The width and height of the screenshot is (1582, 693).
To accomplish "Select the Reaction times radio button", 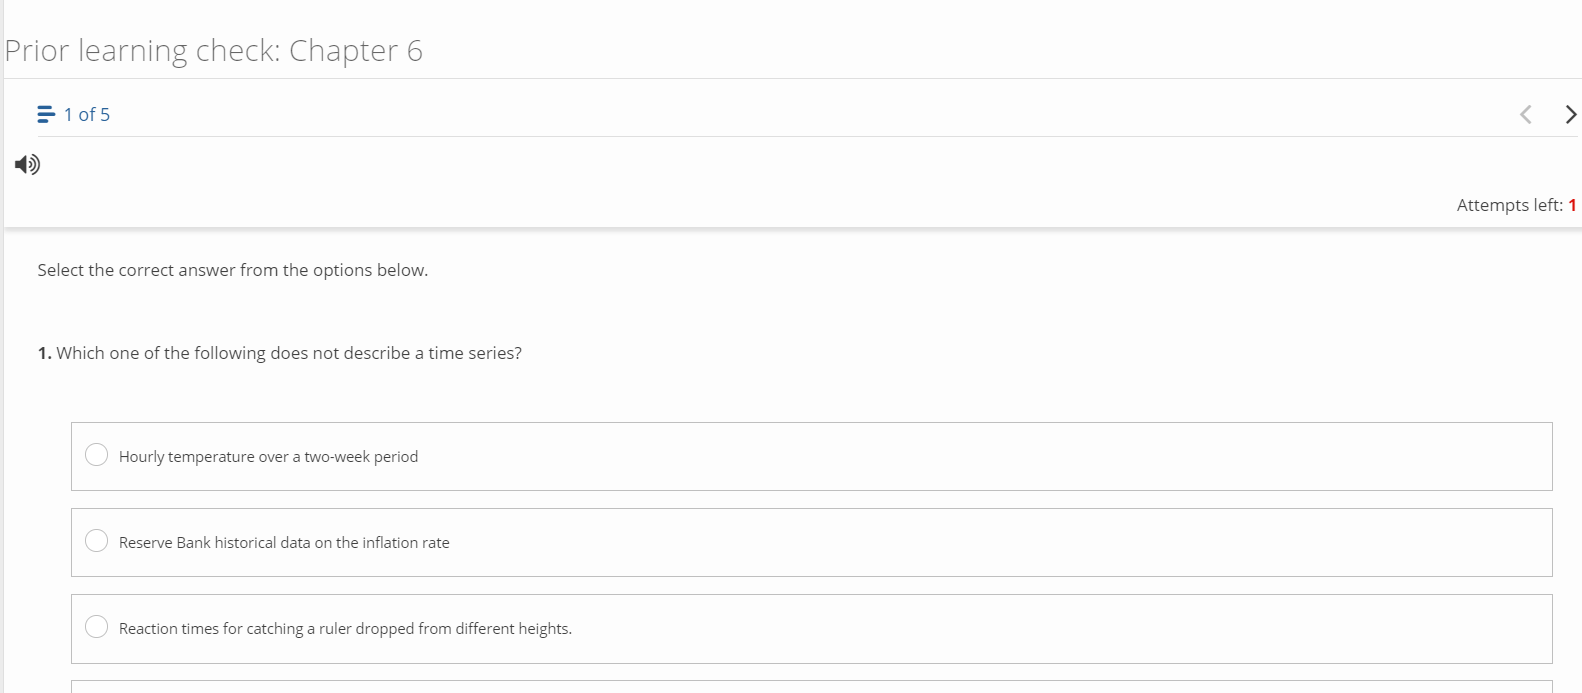I will click(96, 627).
